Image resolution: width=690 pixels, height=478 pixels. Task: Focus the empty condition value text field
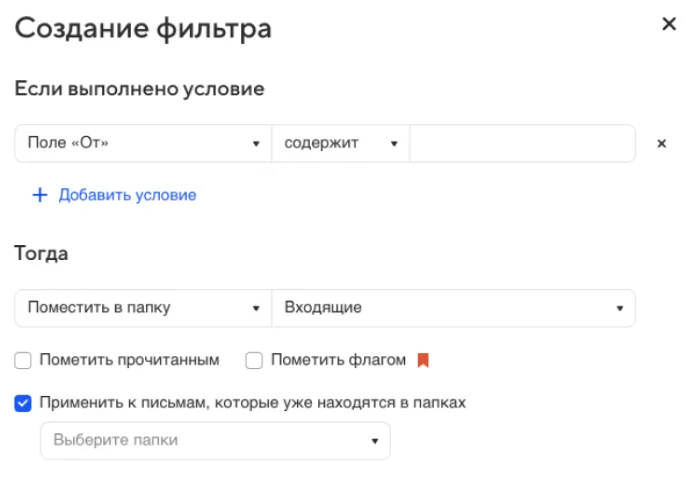point(522,144)
